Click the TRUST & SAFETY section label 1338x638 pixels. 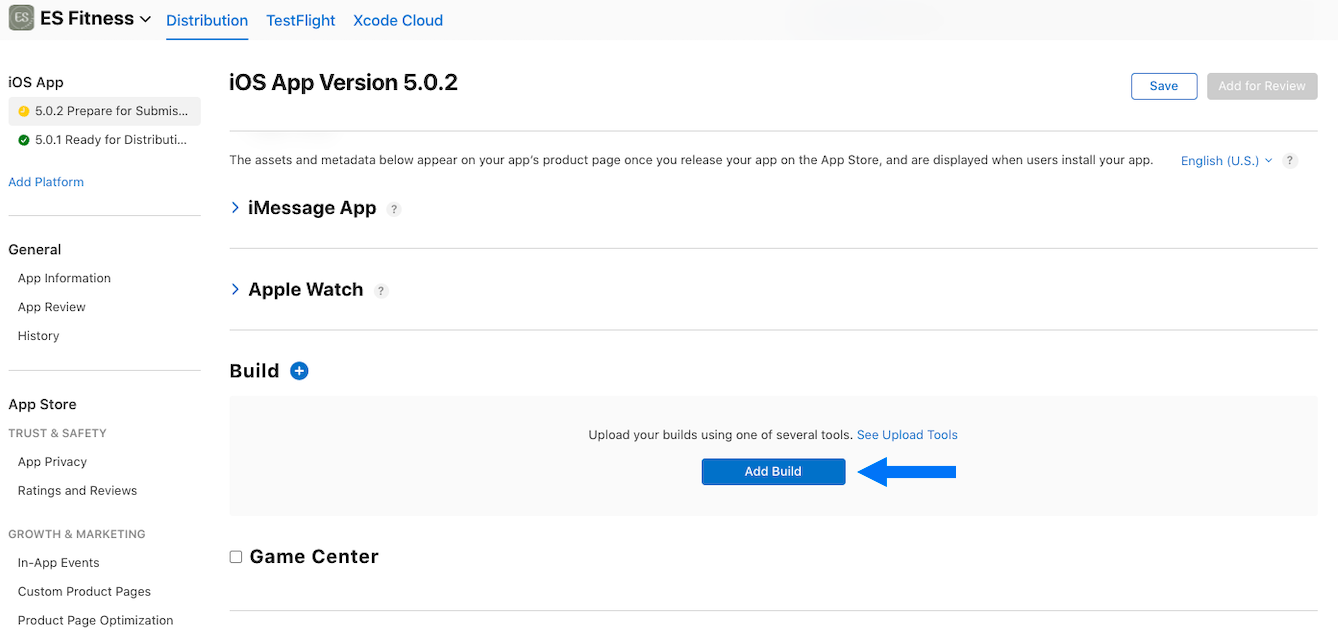point(57,433)
